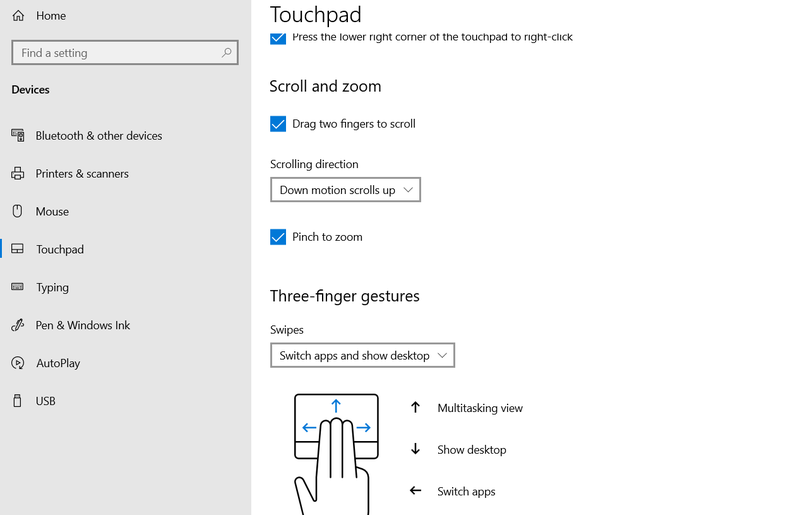The width and height of the screenshot is (800, 515).
Task: Click the Mouse icon in sidebar
Action: tap(18, 211)
